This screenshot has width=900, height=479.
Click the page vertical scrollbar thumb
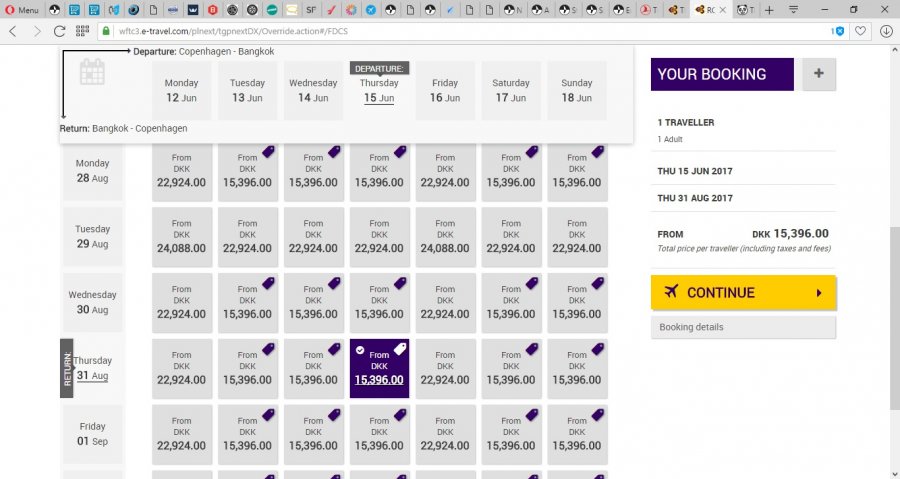pos(894,318)
